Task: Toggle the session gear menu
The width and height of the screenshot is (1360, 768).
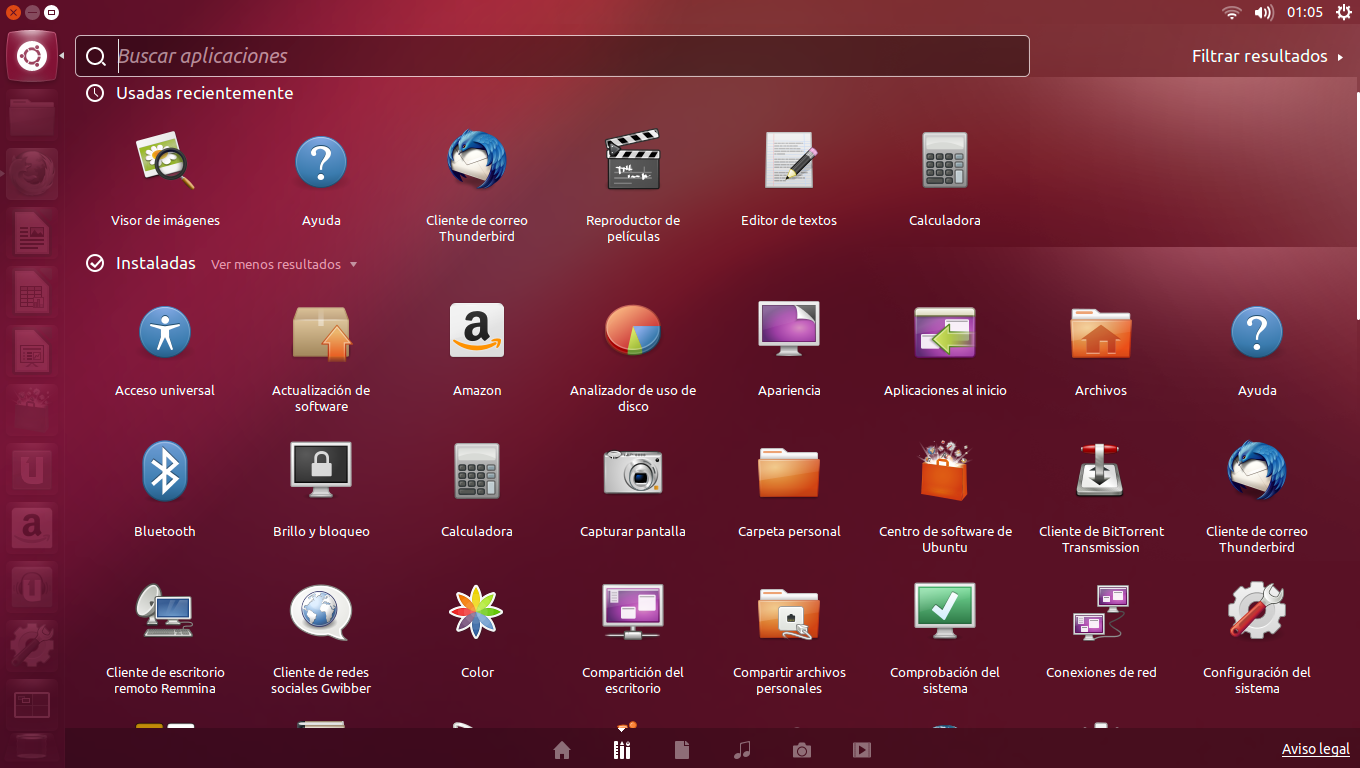Action: click(x=1344, y=13)
